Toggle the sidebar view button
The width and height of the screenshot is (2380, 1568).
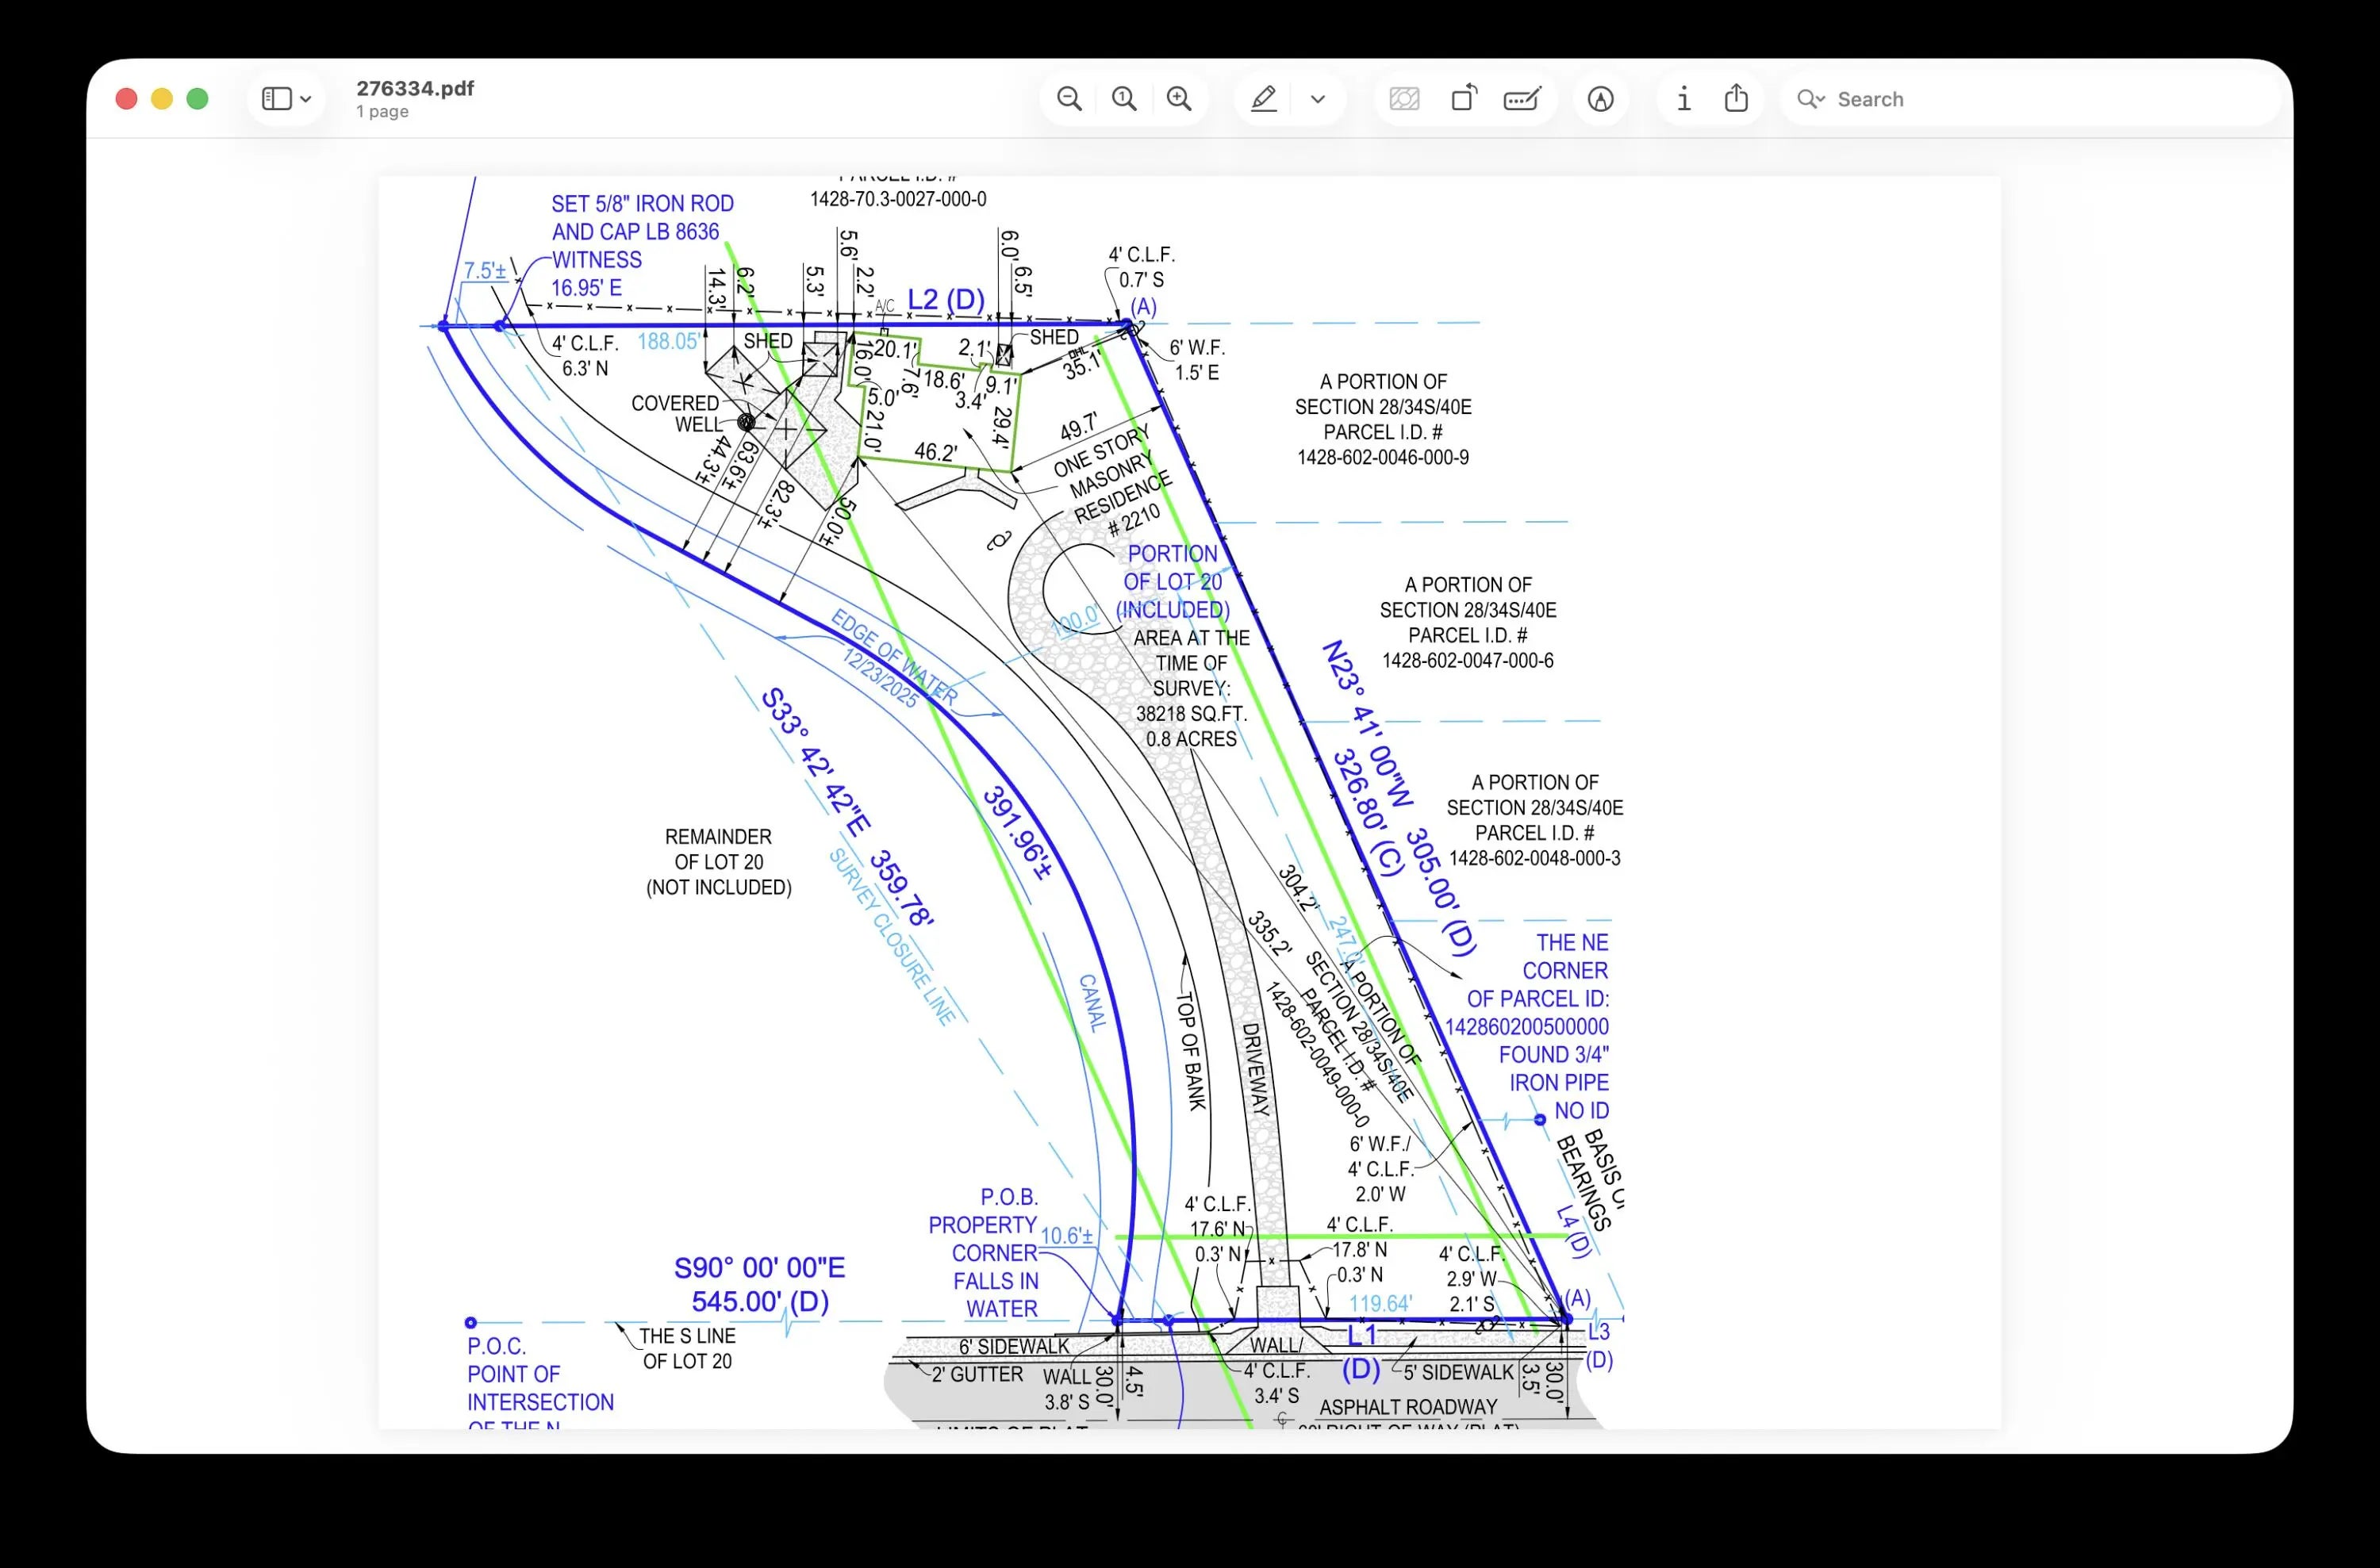tap(276, 99)
